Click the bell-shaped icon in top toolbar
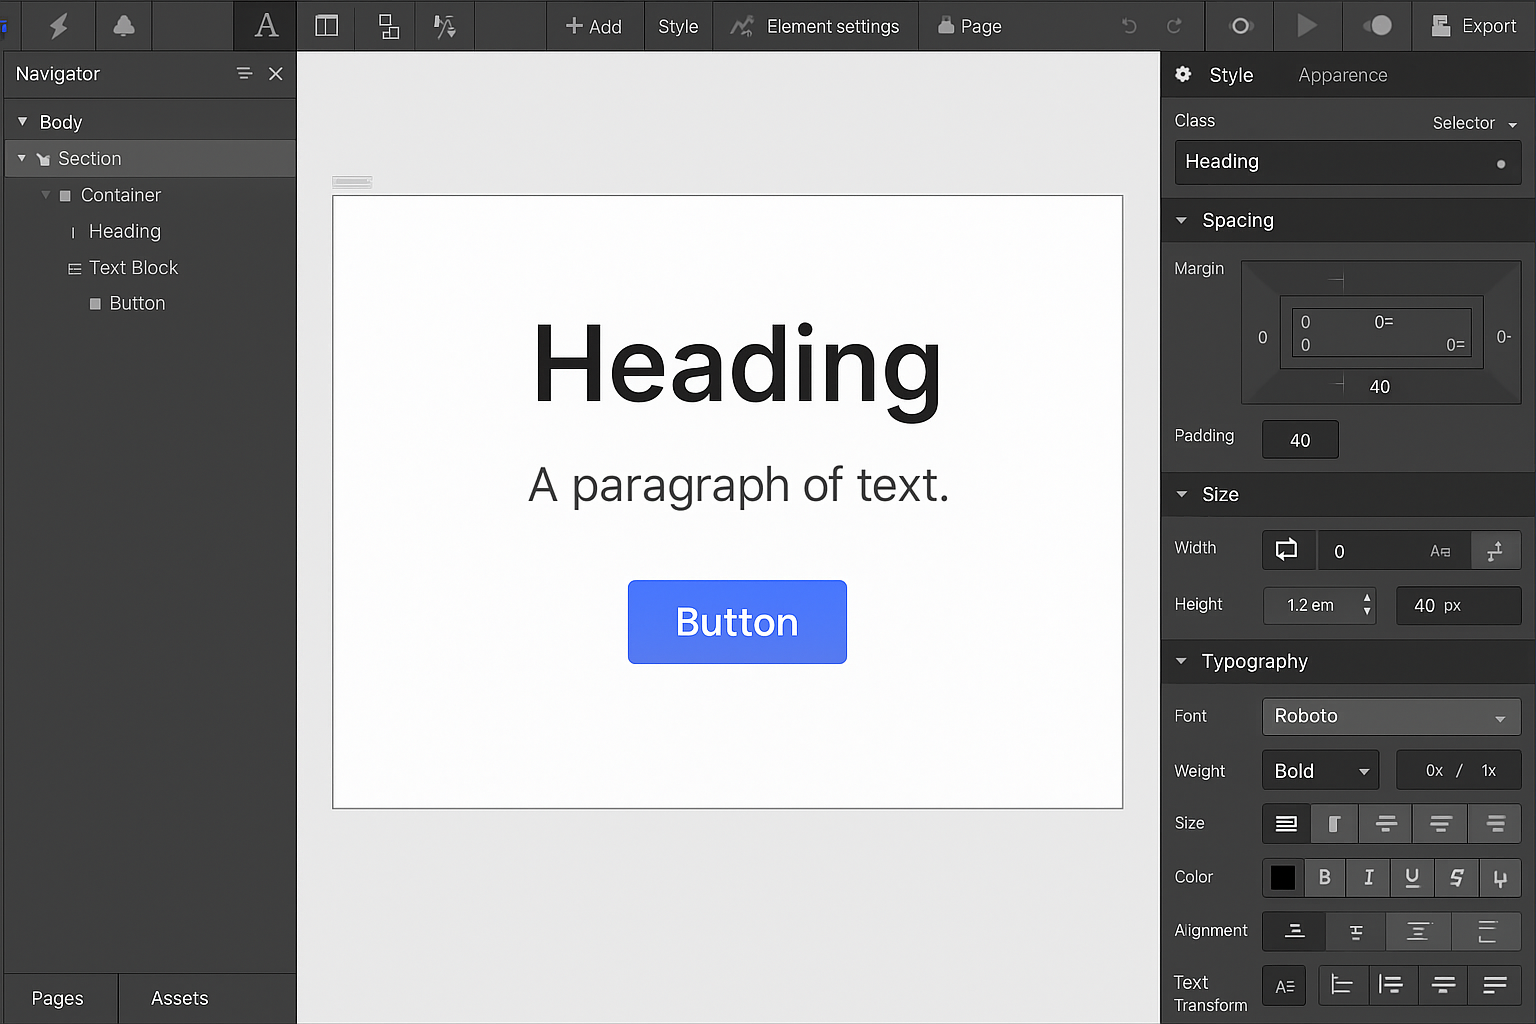Viewport: 1536px width, 1024px height. tap(124, 26)
